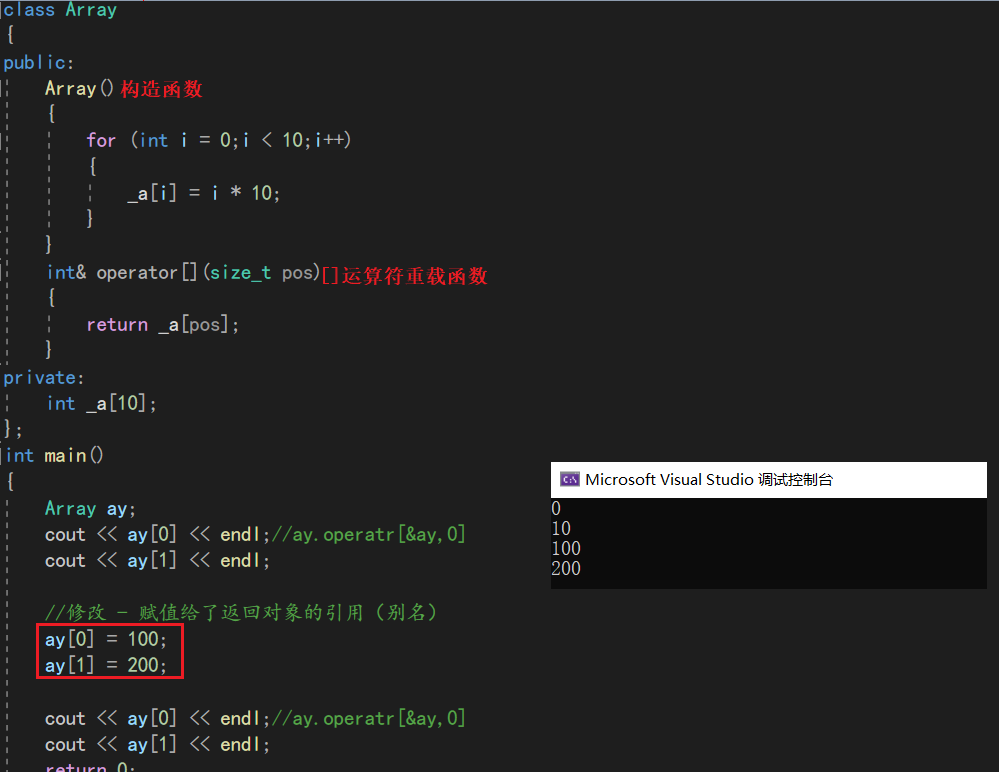The width and height of the screenshot is (999, 772).
Task: Click the 'Microsoft Visual Studio 调试控制台' window title
Action: click(x=708, y=480)
